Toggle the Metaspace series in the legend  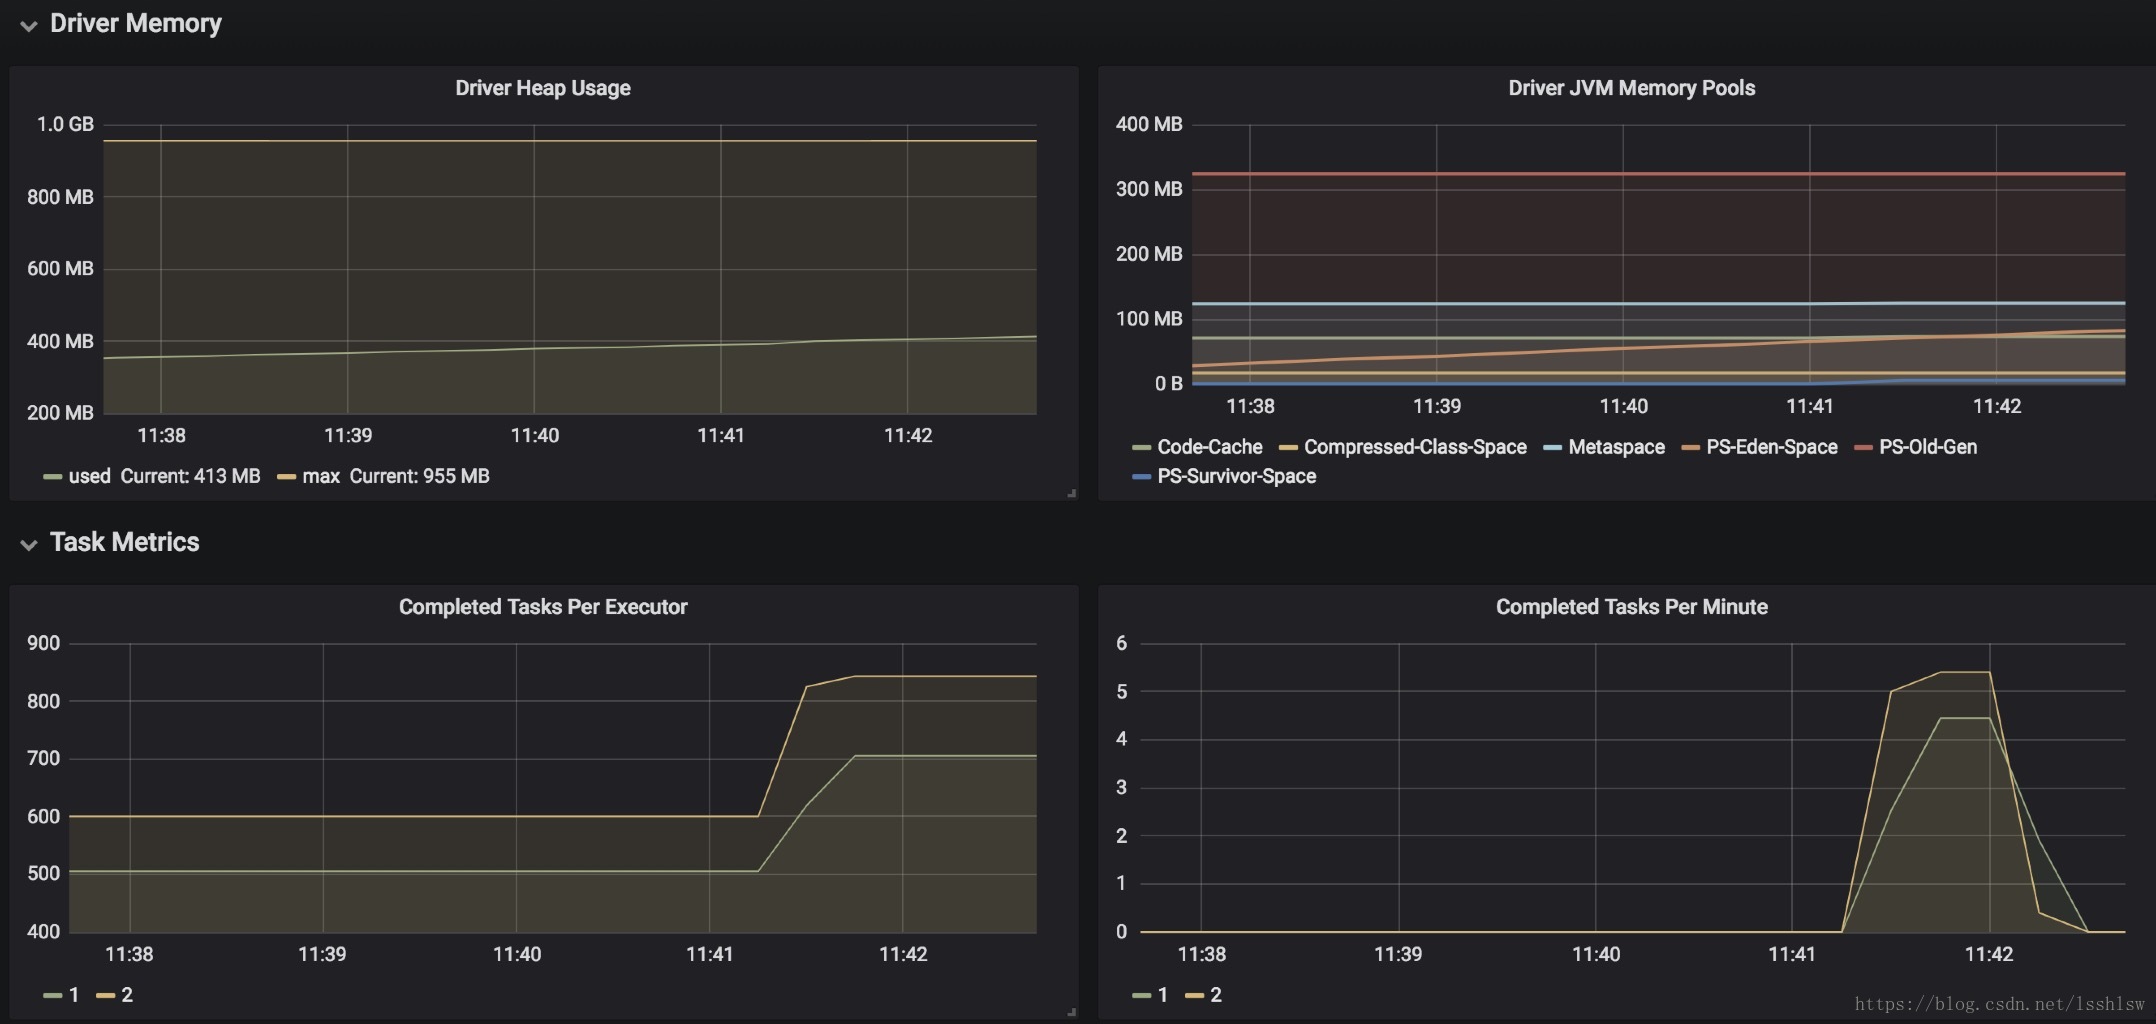pyautogui.click(x=1616, y=447)
